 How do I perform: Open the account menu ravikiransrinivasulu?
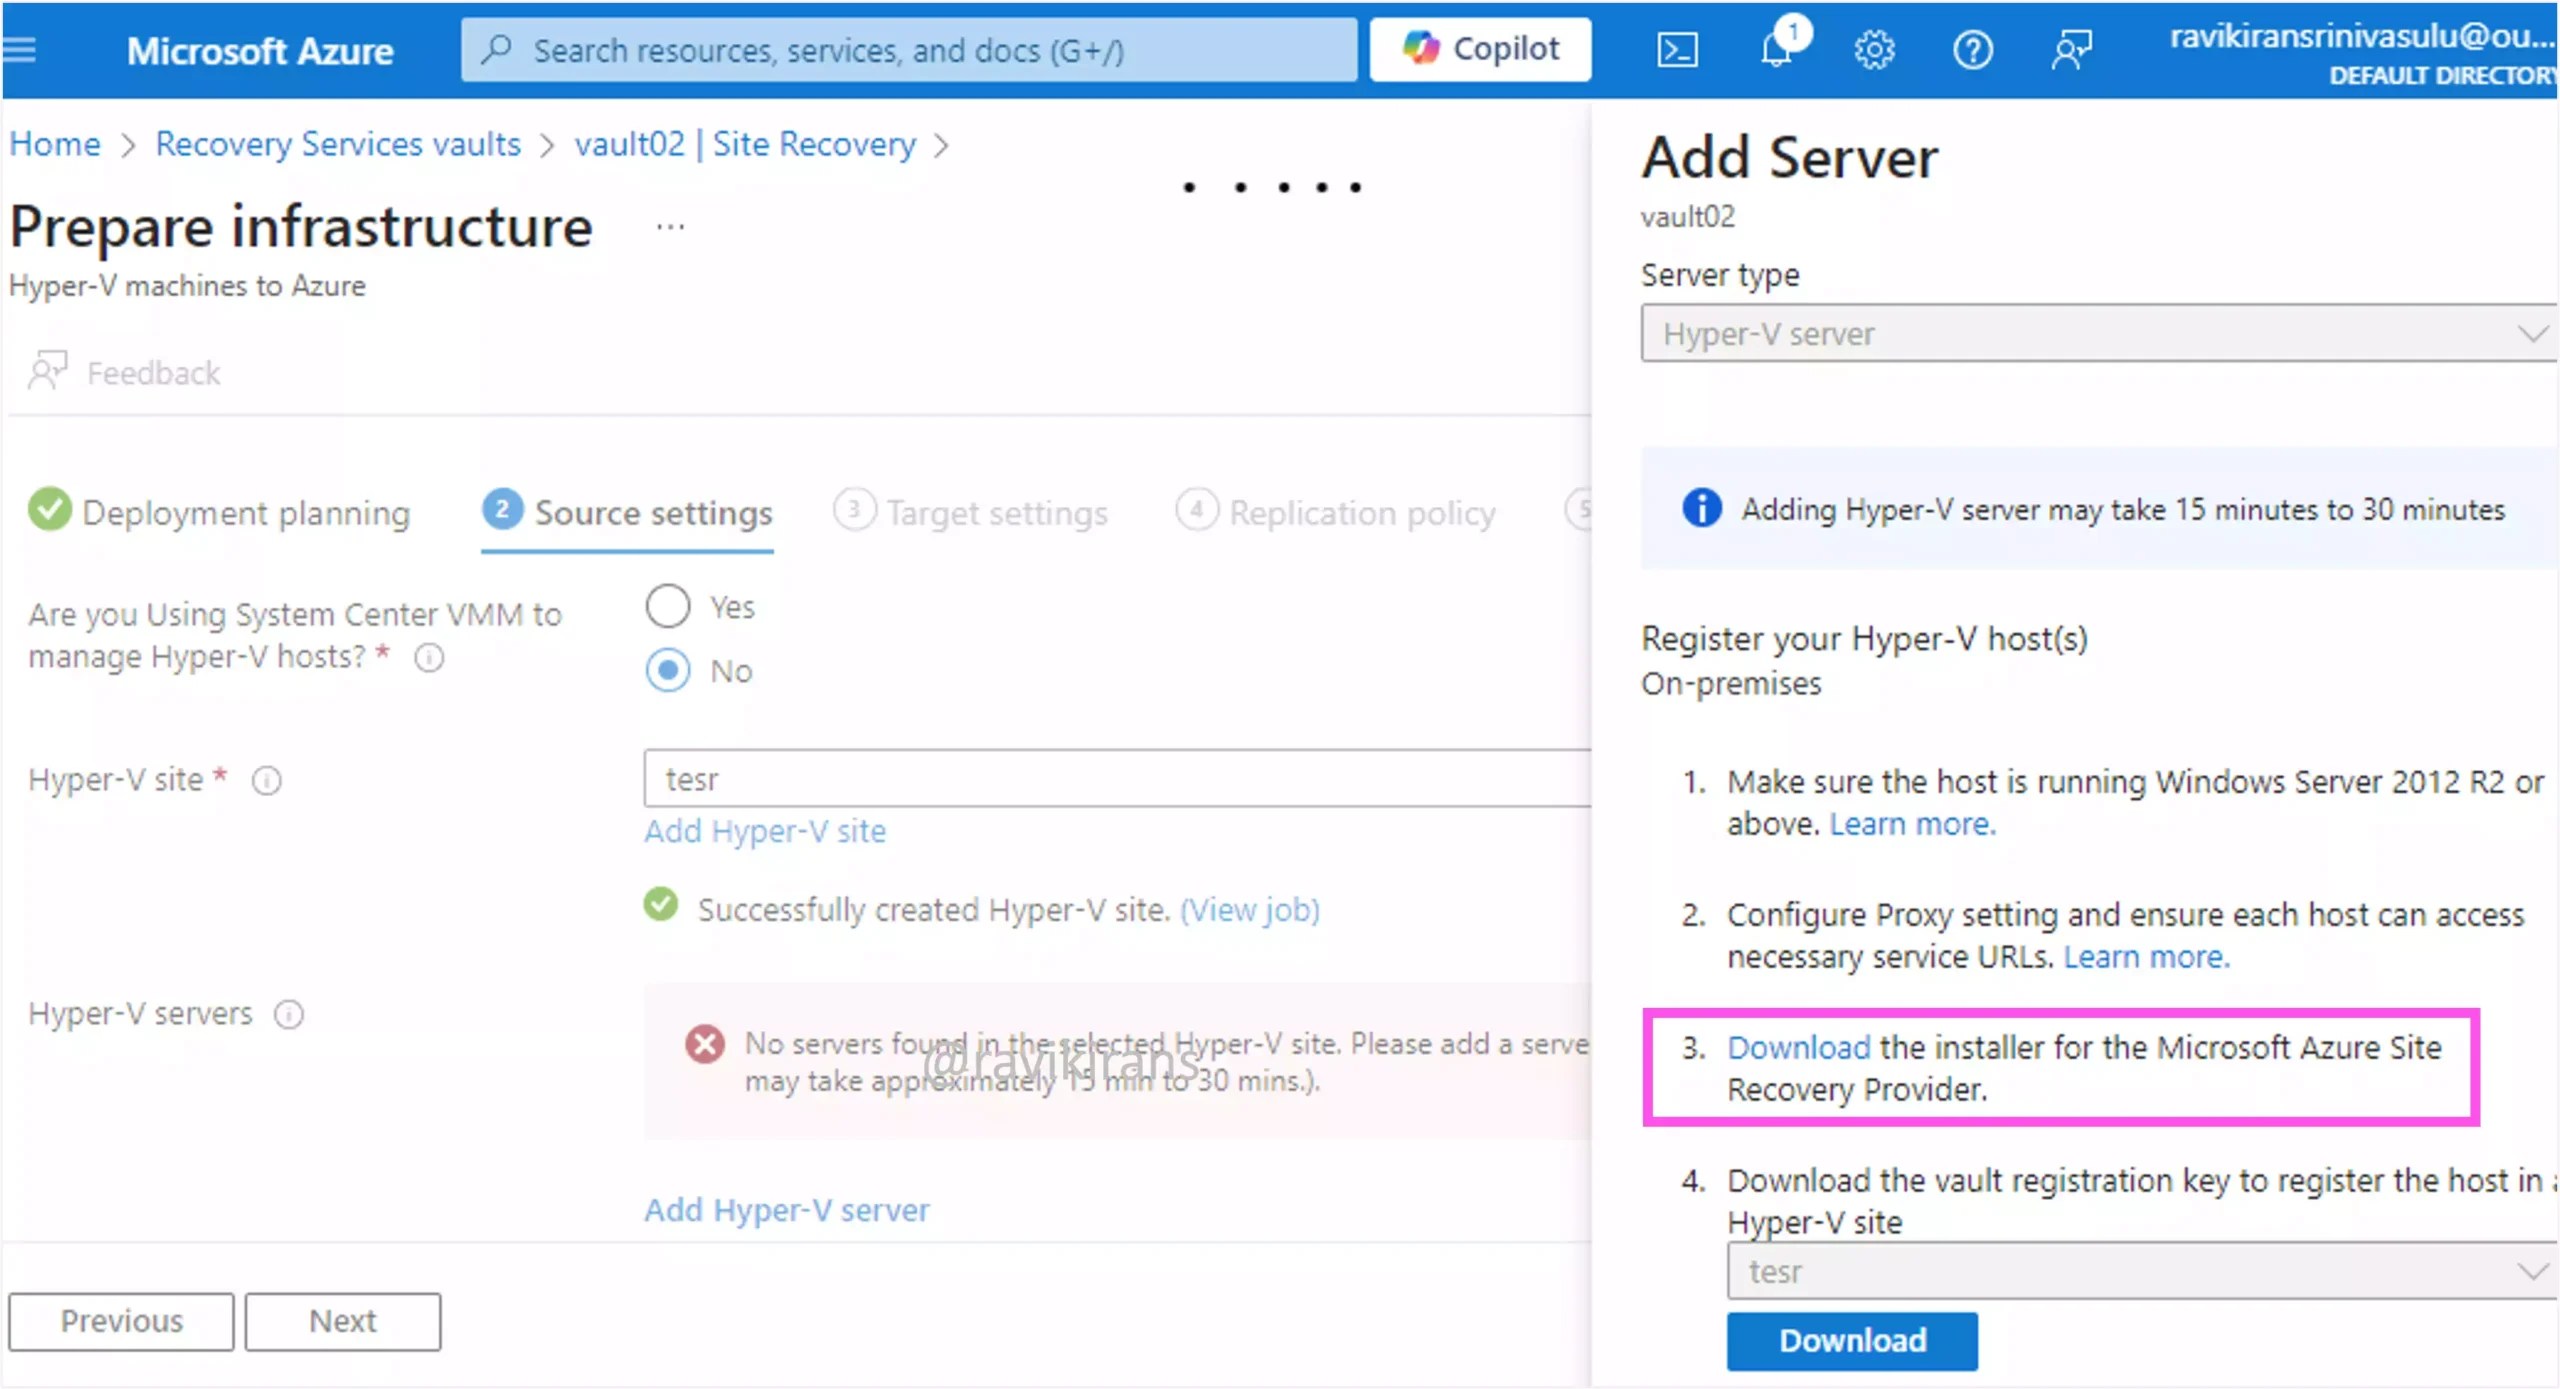click(2362, 52)
